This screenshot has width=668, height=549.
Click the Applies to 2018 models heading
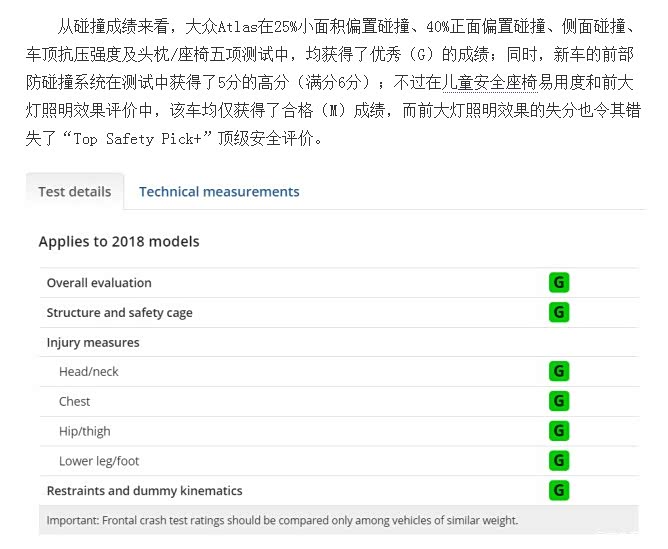click(119, 241)
